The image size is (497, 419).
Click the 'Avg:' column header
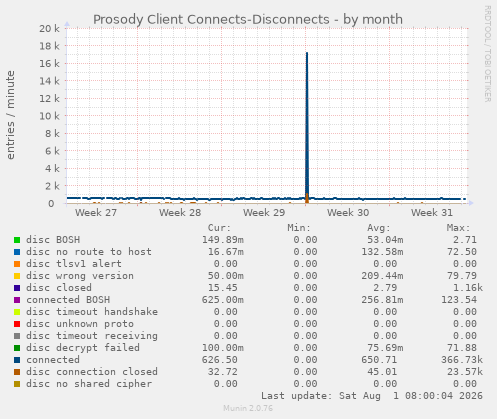coord(379,228)
